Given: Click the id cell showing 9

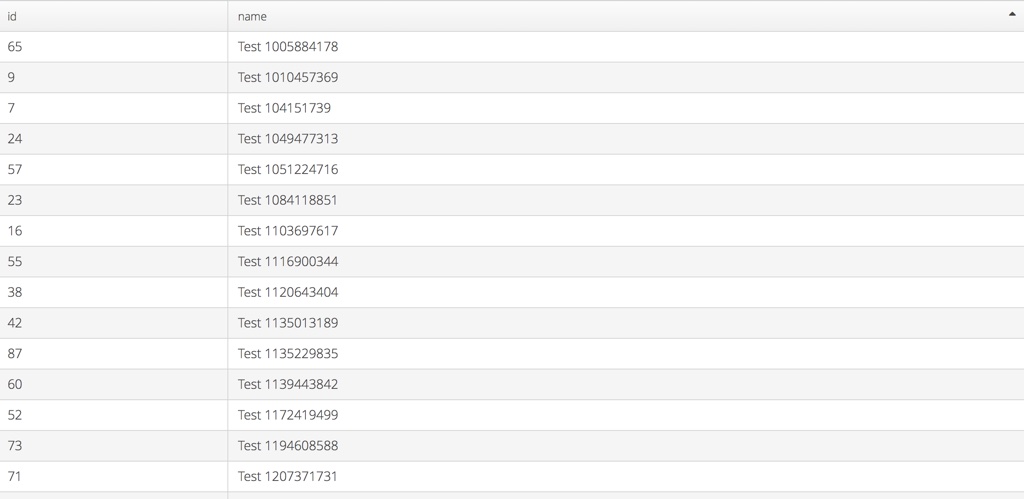Looking at the screenshot, I should click(x=11, y=77).
